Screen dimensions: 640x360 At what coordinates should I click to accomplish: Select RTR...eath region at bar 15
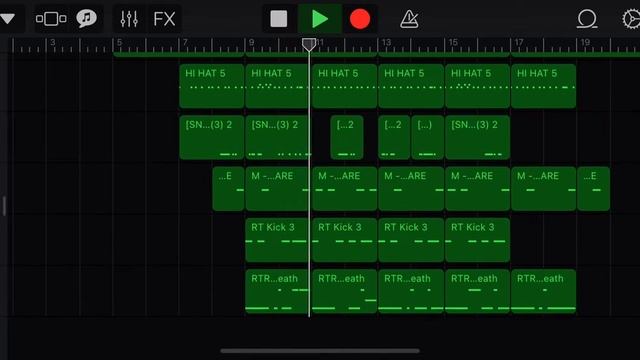[478, 291]
